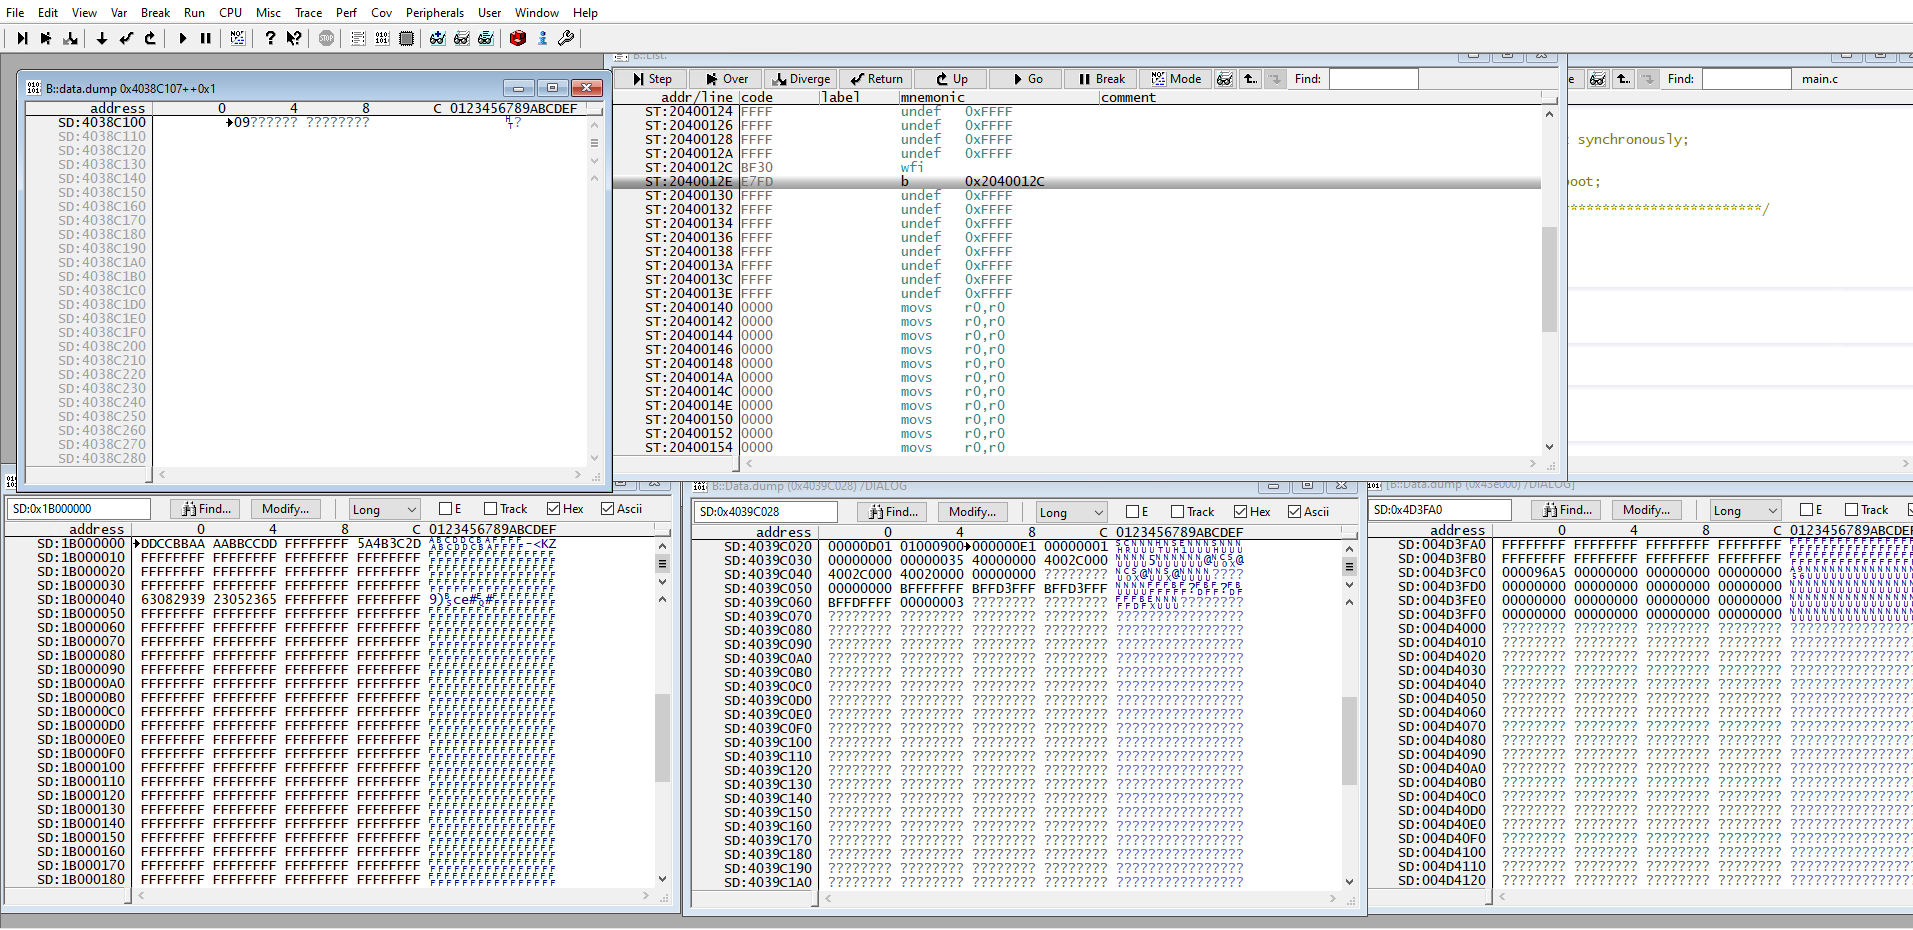Open the source listing icon
This screenshot has width=1913, height=930.
358,38
